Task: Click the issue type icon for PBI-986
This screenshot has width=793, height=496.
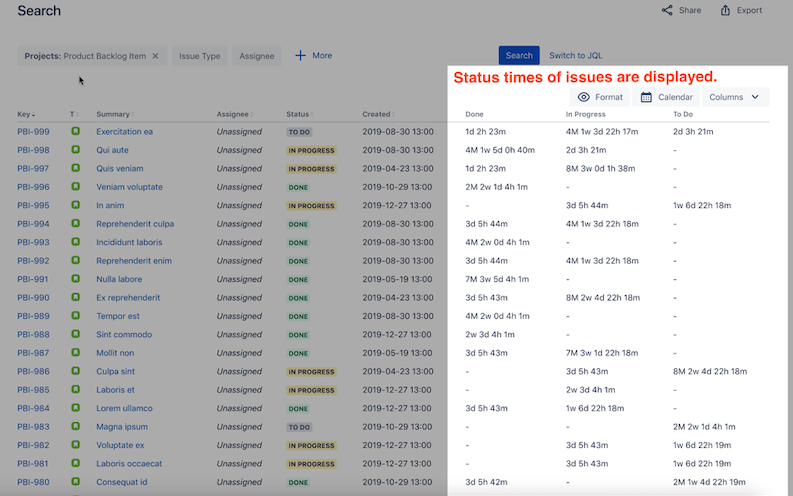Action: [x=75, y=371]
